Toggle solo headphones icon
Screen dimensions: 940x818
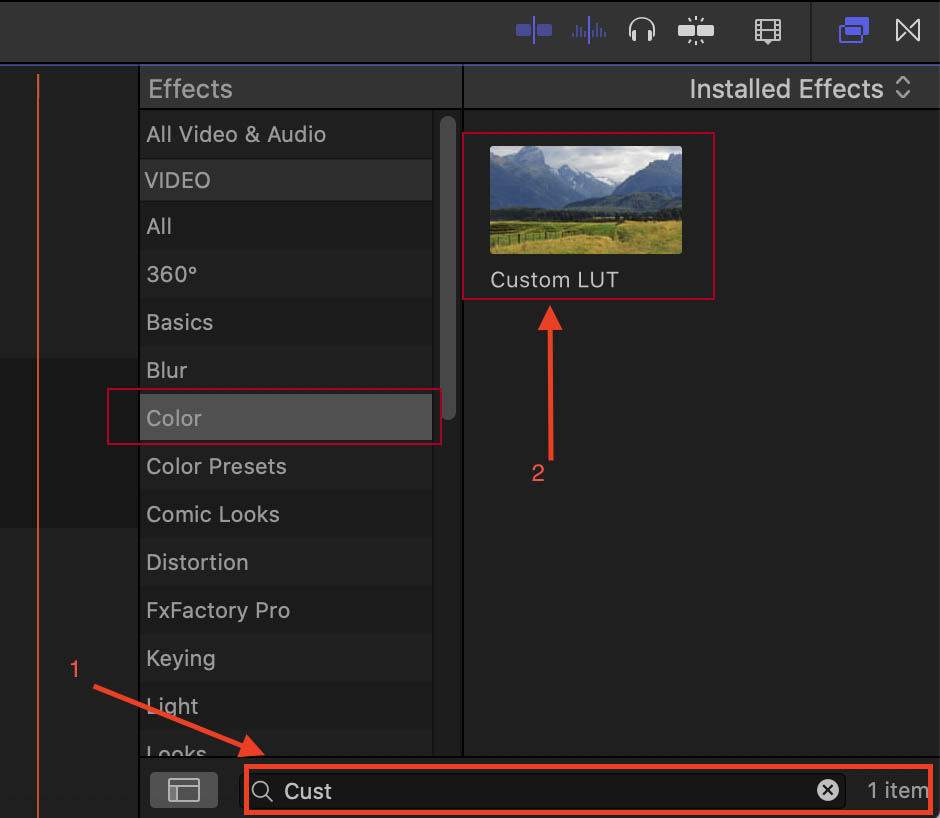(x=641, y=30)
